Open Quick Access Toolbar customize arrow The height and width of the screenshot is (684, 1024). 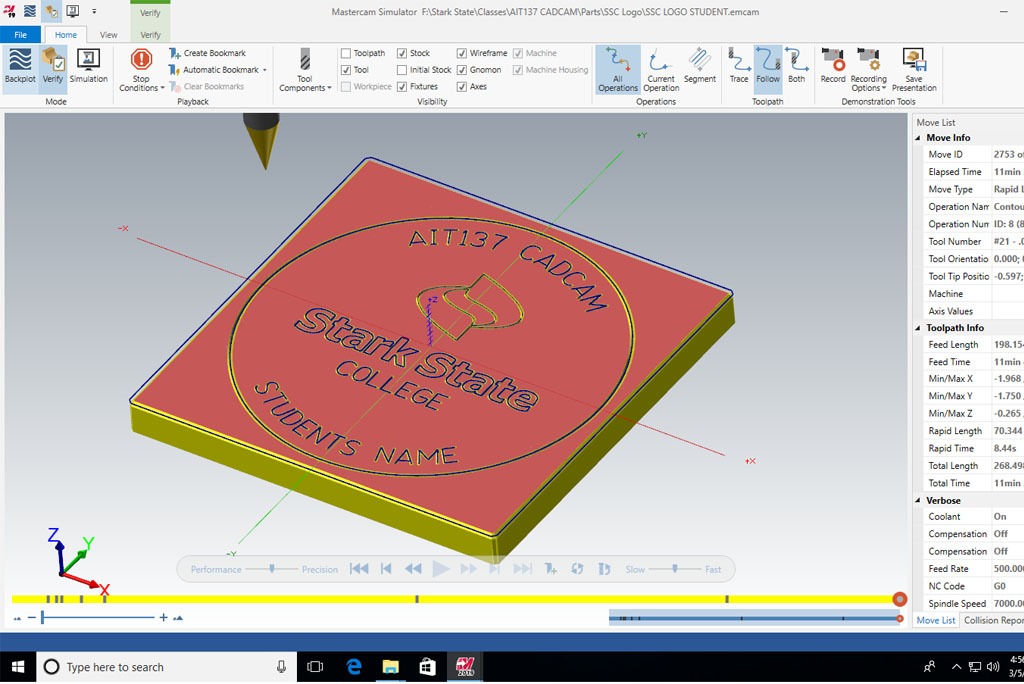pyautogui.click(x=94, y=11)
